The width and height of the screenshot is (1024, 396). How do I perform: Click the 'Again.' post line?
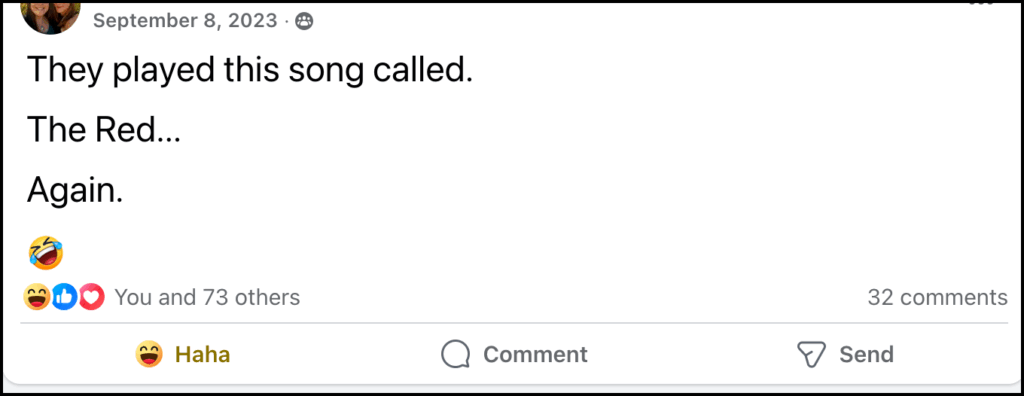(75, 192)
